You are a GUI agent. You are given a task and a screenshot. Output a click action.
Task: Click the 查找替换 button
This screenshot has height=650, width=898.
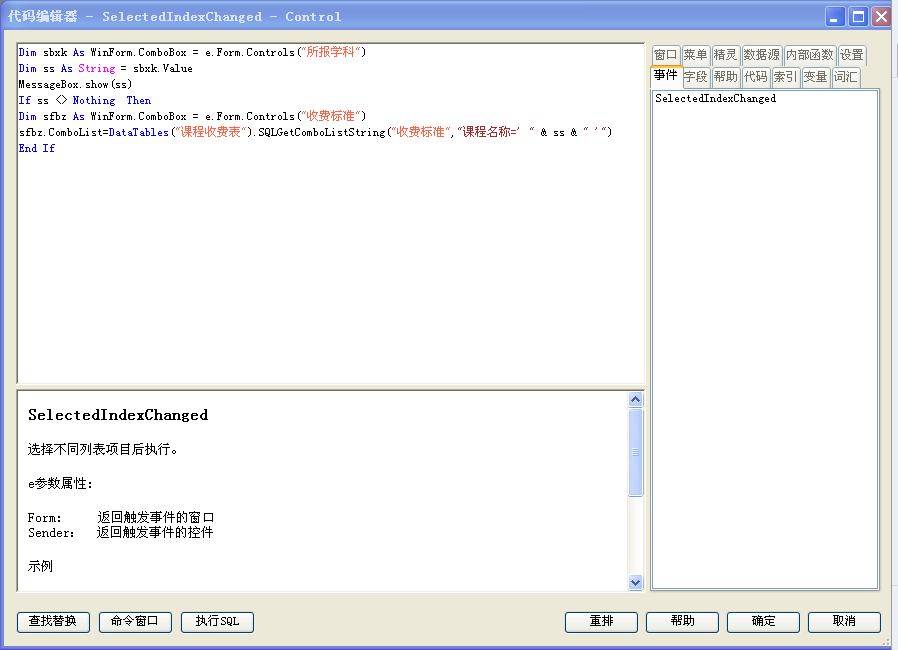click(53, 622)
